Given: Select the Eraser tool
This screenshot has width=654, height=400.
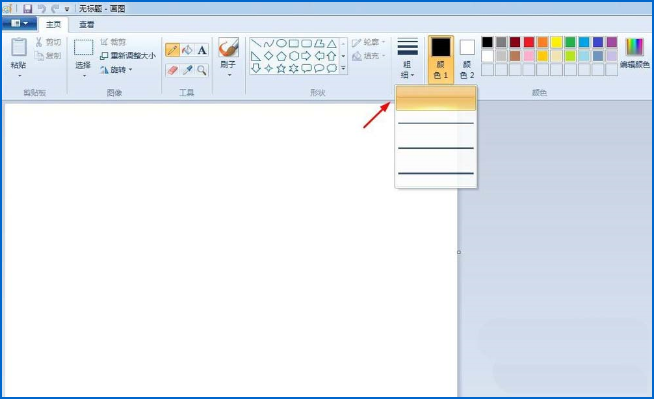Looking at the screenshot, I should click(x=172, y=70).
